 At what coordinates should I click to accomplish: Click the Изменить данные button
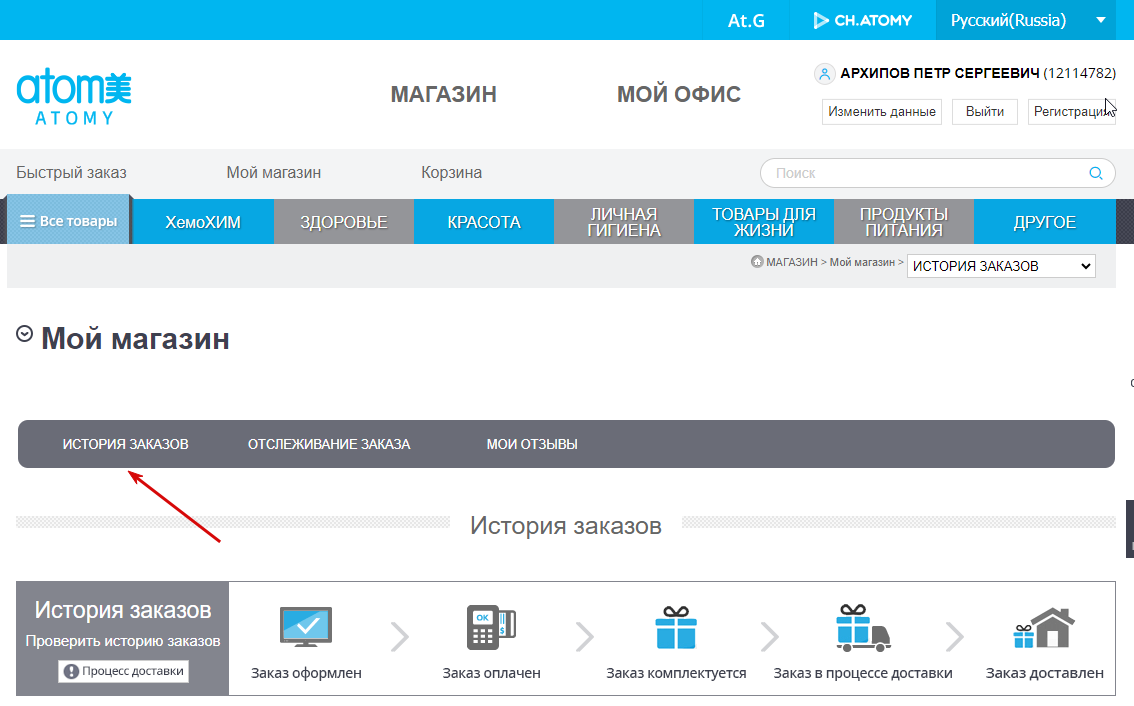pyautogui.click(x=882, y=111)
